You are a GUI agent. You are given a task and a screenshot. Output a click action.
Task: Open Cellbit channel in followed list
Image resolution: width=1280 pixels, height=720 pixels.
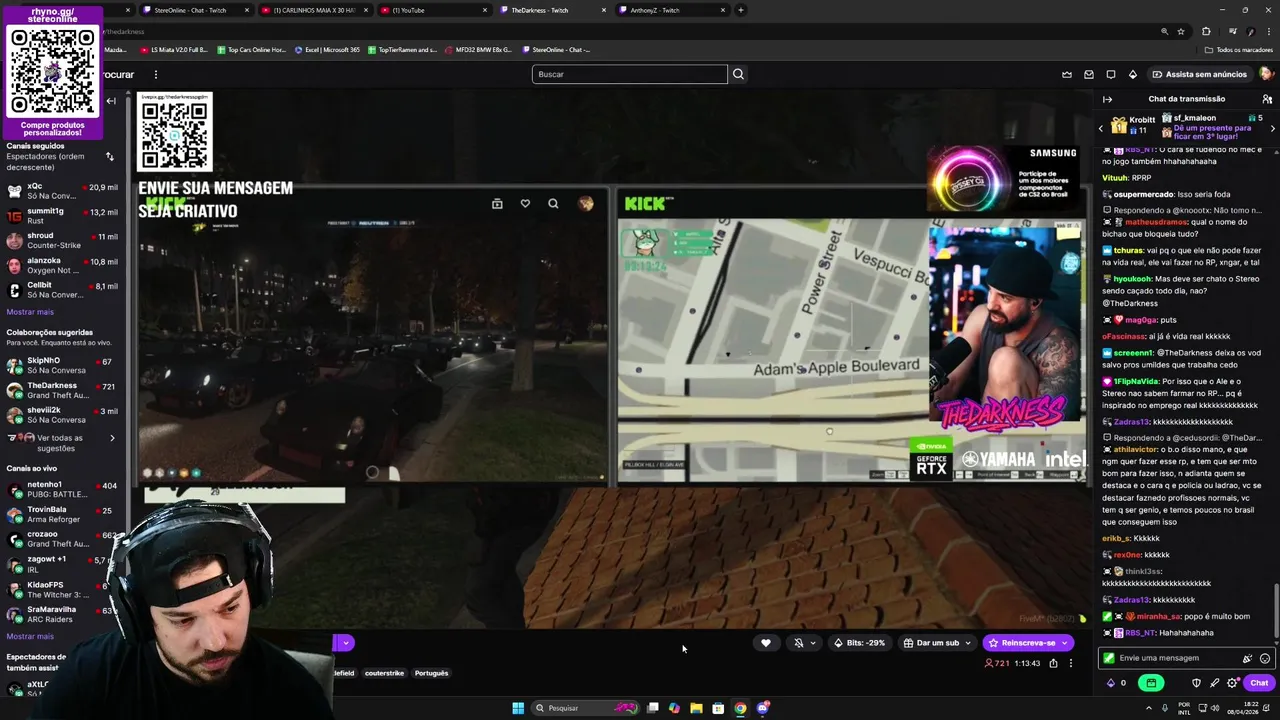point(62,290)
